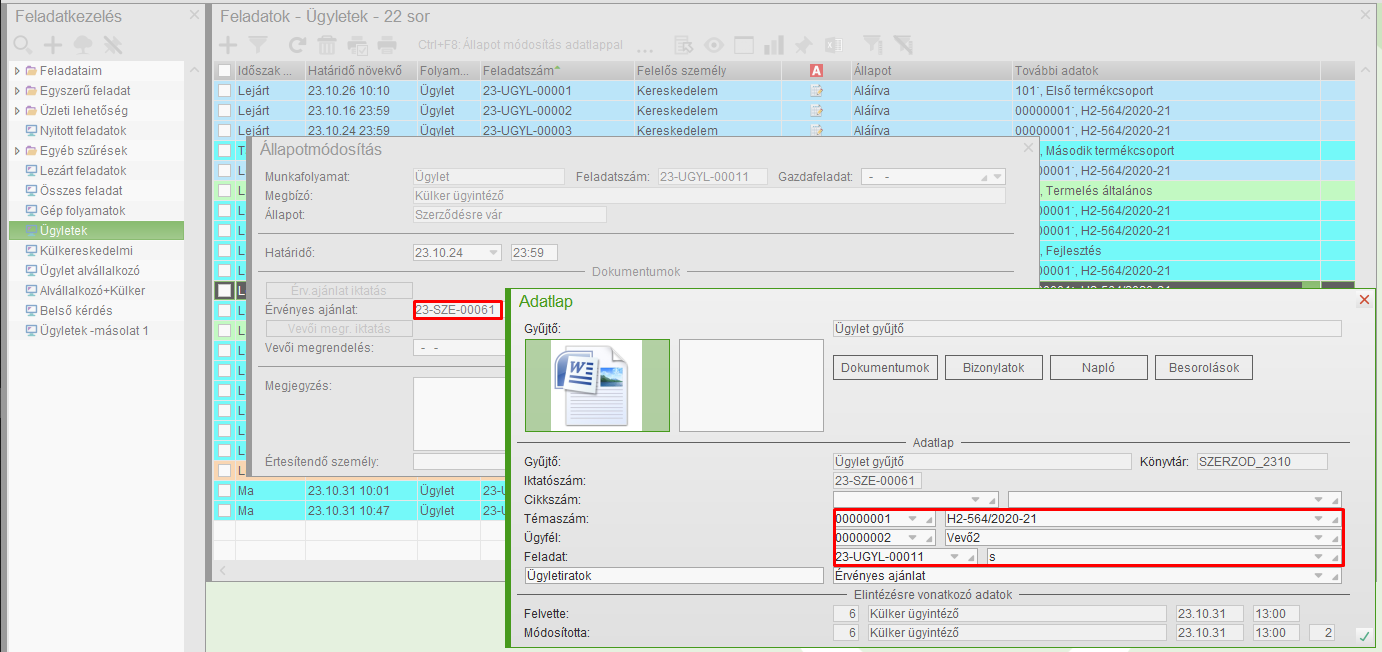Click the document icon in row 23-UGYL-00001
1382x652 pixels.
pos(817,91)
